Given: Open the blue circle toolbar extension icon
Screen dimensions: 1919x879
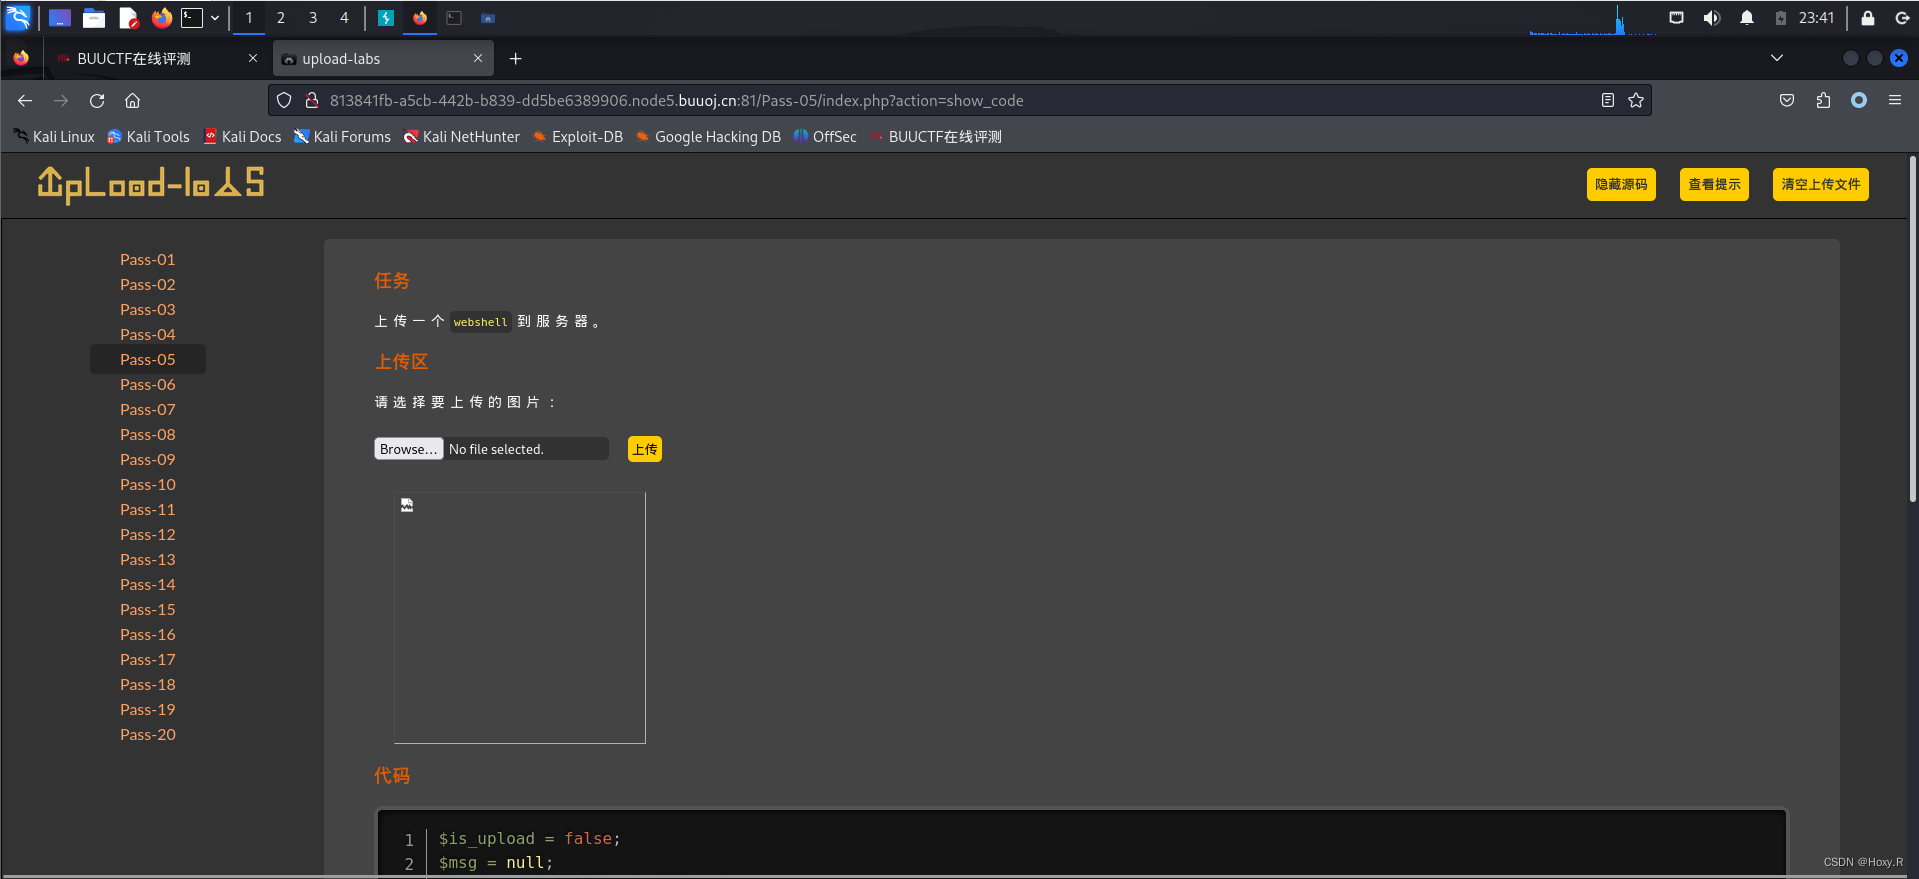Looking at the screenshot, I should coord(1859,100).
